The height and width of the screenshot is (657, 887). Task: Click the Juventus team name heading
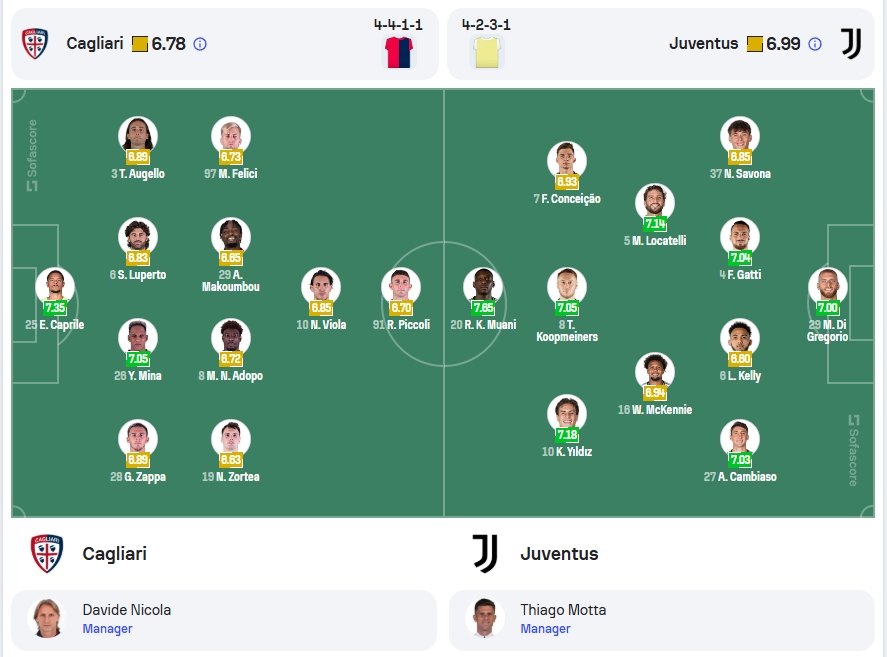pyautogui.click(x=559, y=553)
